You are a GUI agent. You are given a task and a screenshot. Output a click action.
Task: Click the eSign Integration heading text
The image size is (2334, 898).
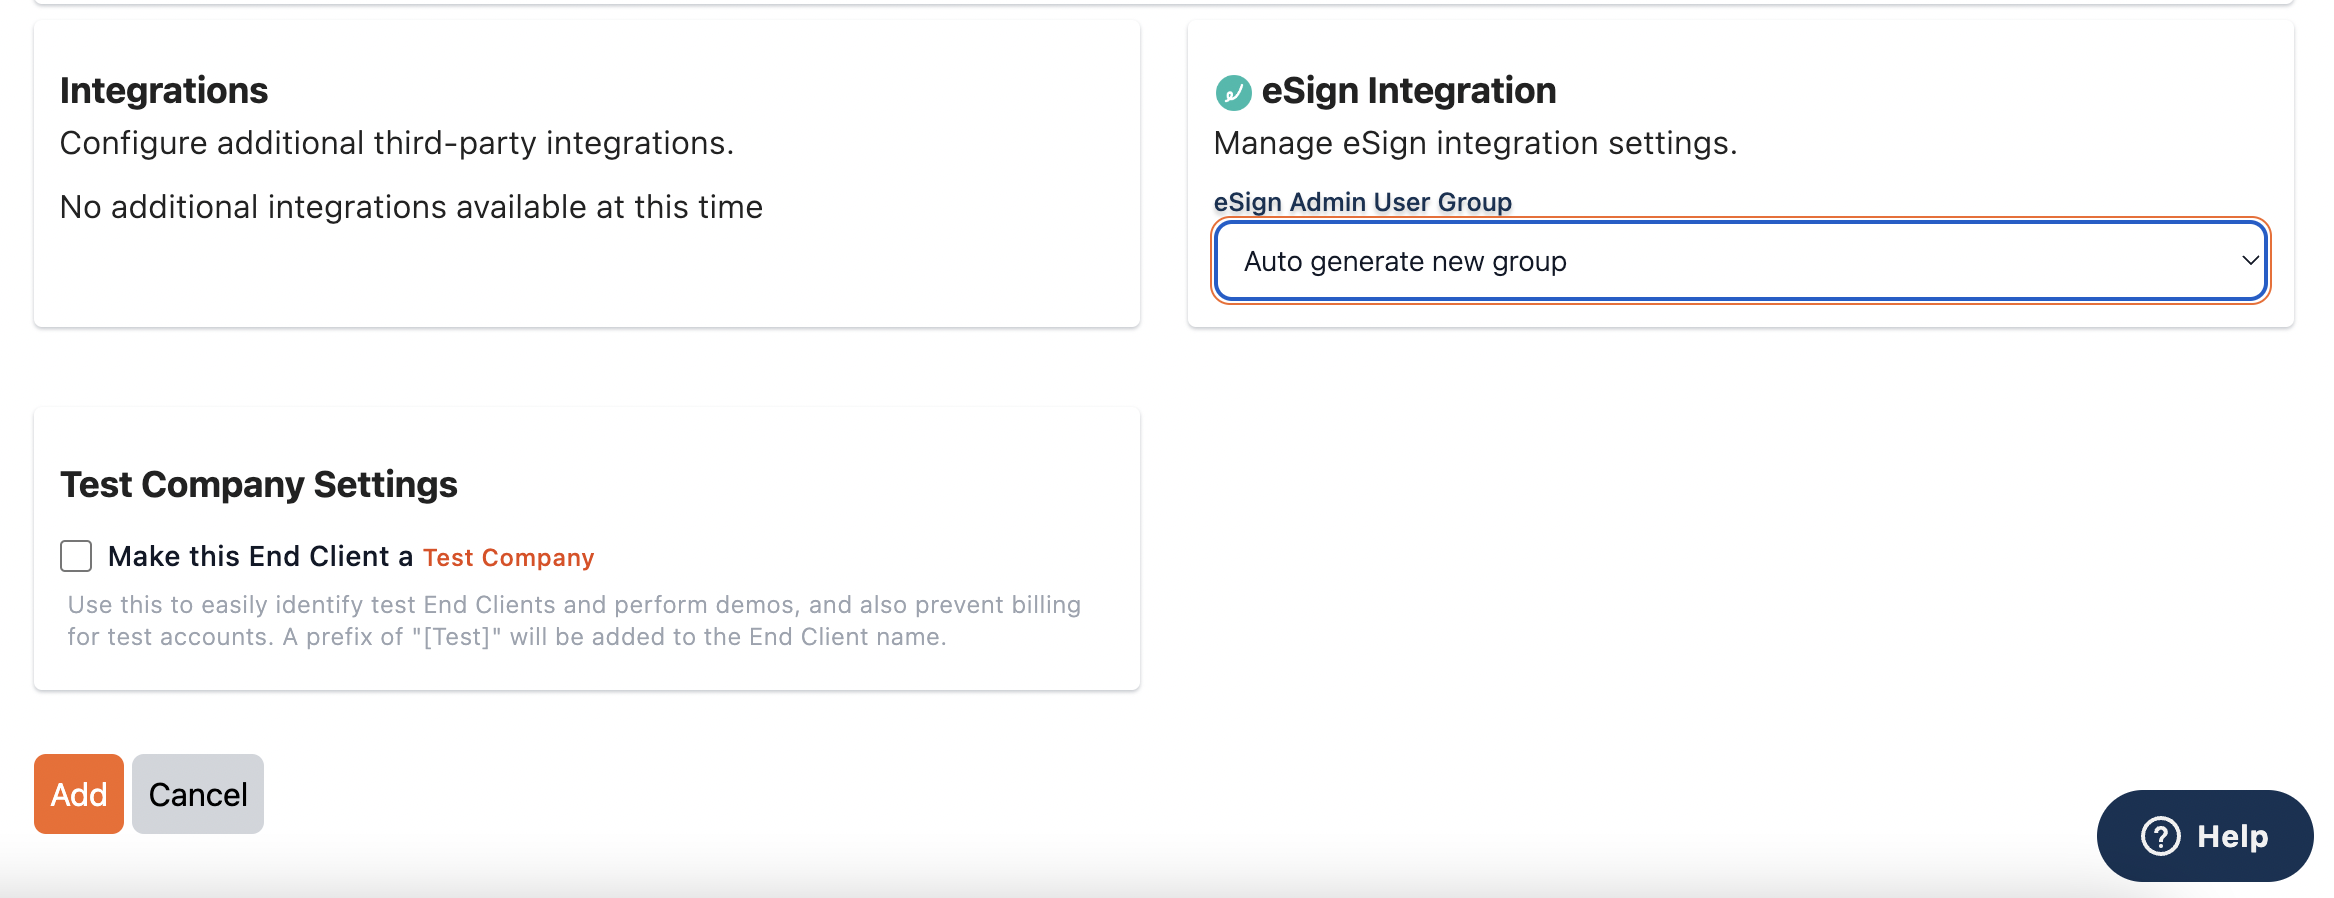pos(1409,91)
